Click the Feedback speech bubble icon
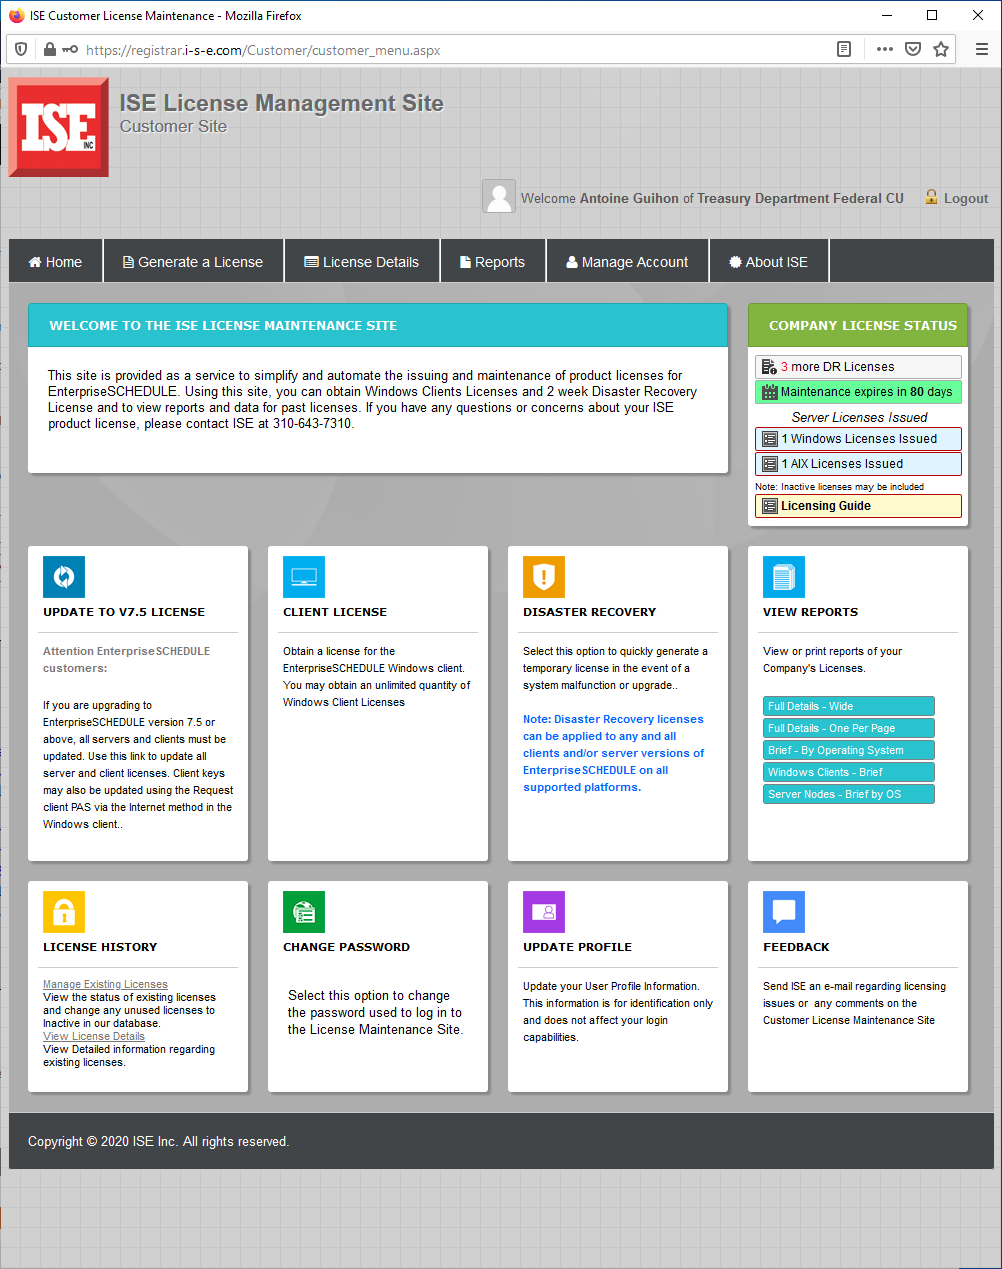 (x=784, y=912)
